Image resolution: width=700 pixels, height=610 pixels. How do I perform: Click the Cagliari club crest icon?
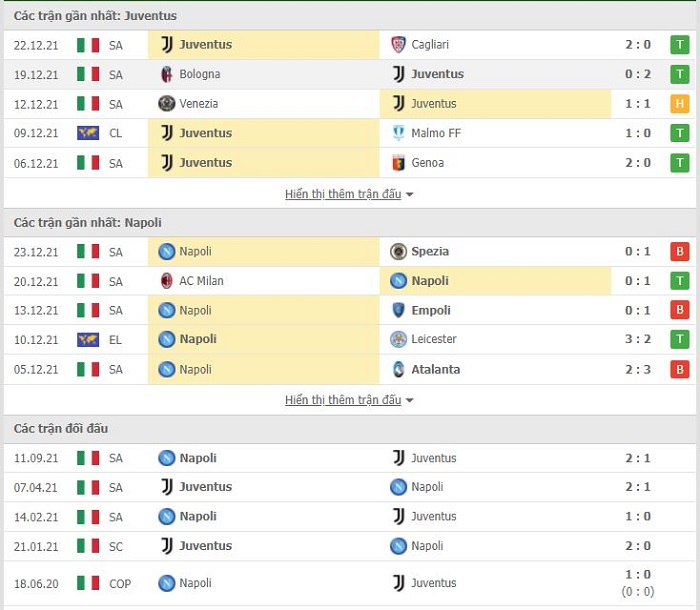click(398, 45)
